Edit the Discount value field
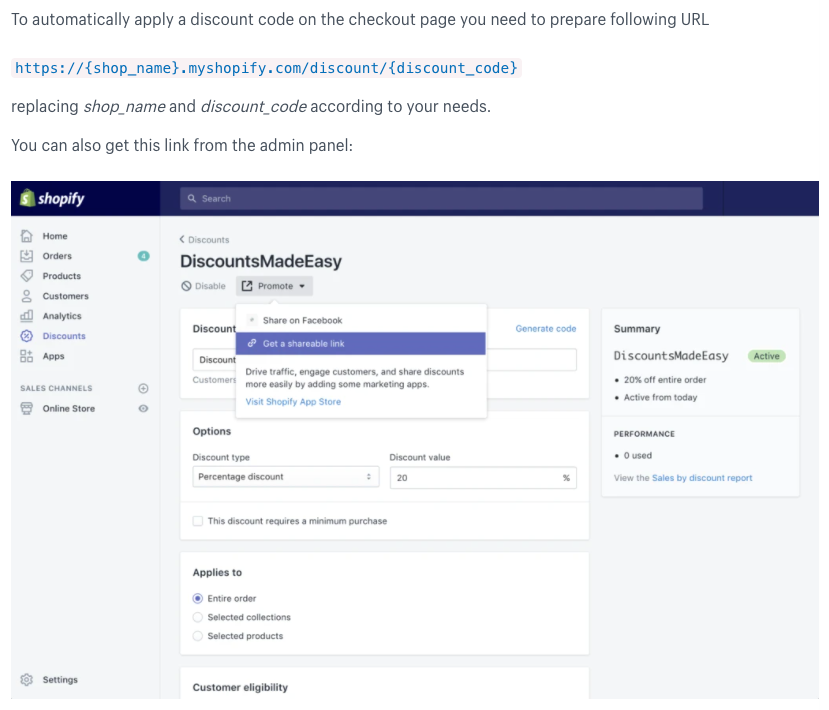 (483, 477)
